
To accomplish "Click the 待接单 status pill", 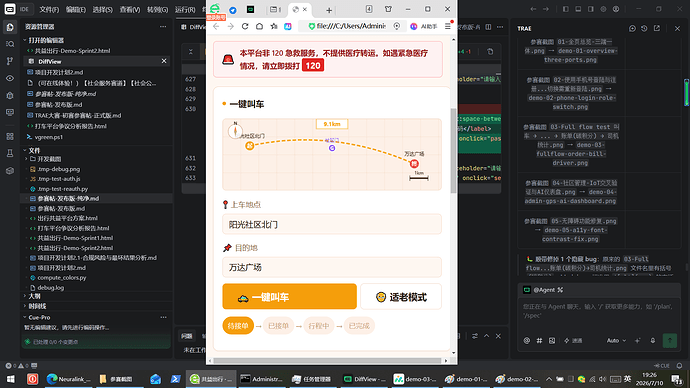I will pos(238,326).
